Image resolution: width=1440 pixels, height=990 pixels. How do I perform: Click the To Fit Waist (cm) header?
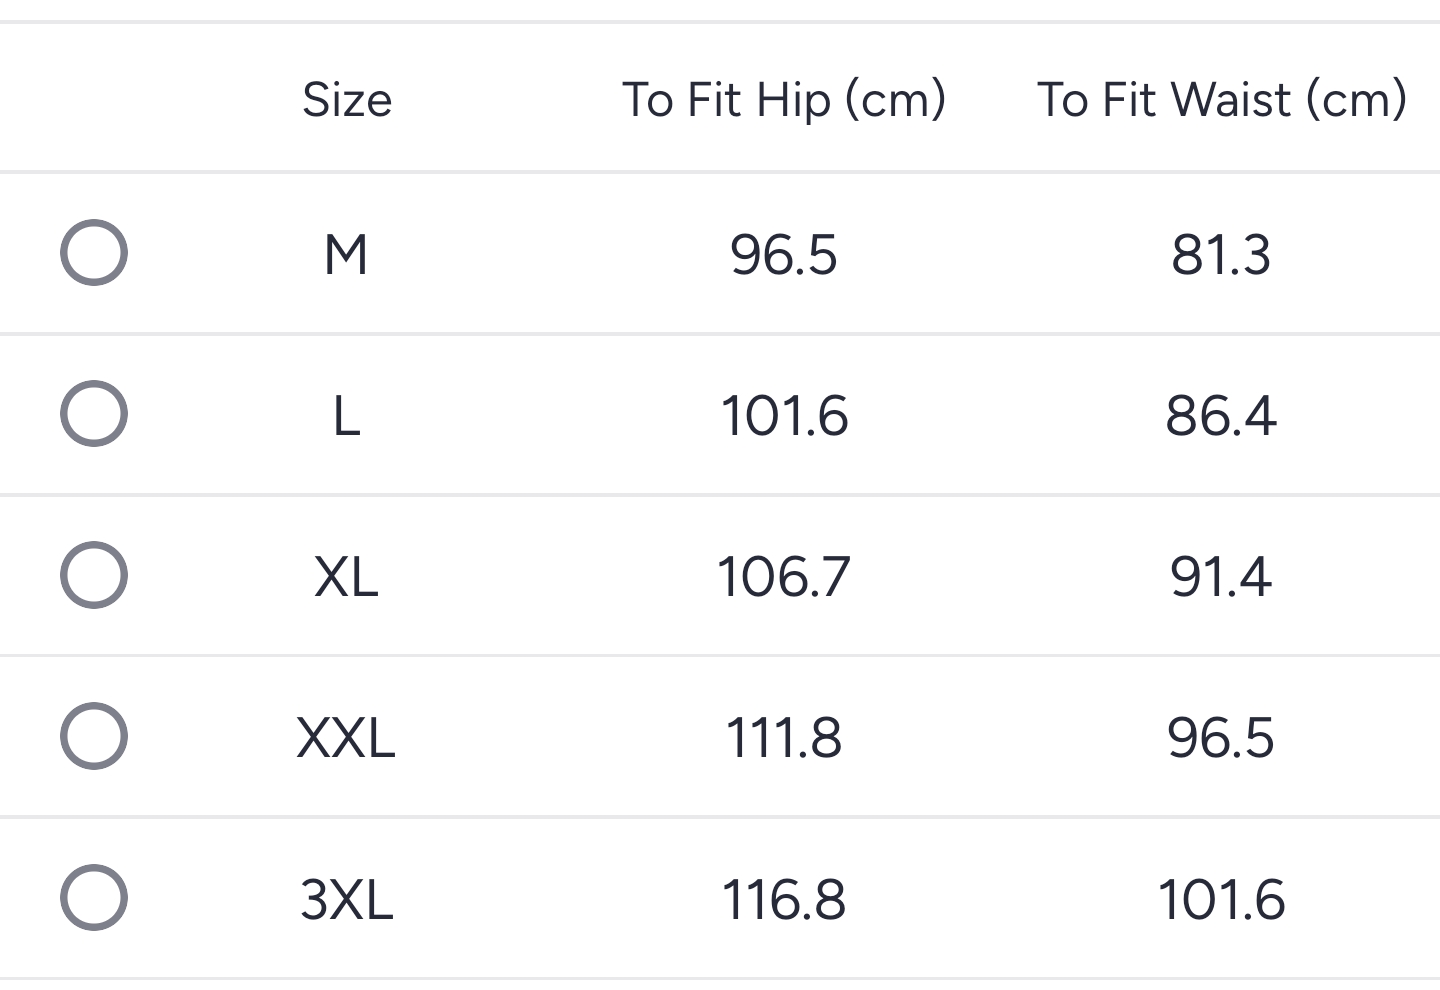1222,99
